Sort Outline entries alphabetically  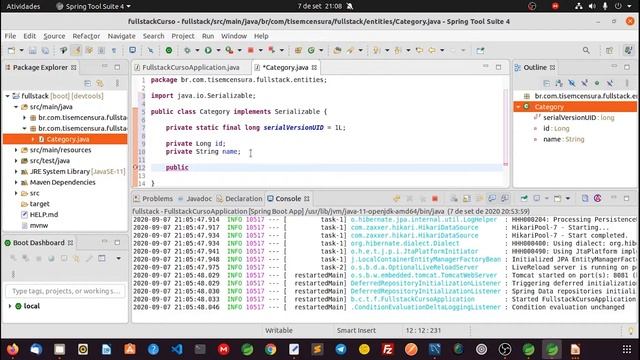tap(559, 83)
